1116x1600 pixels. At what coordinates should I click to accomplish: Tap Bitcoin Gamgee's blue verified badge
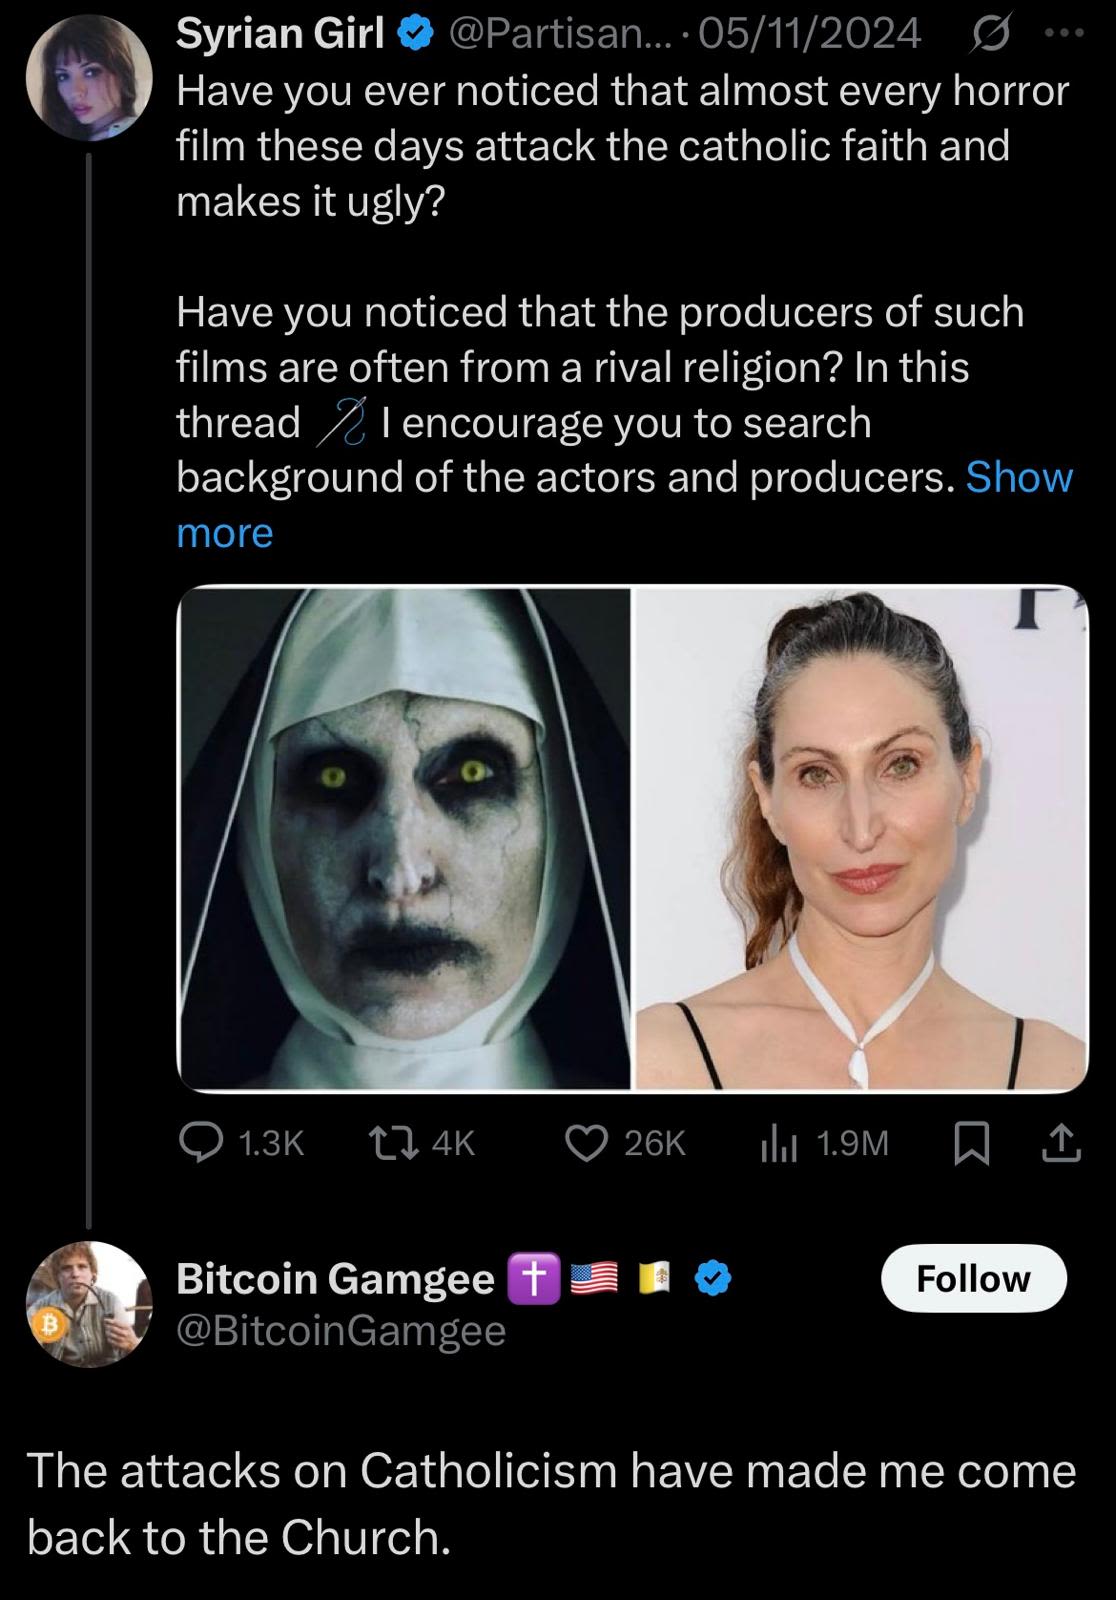point(713,1279)
